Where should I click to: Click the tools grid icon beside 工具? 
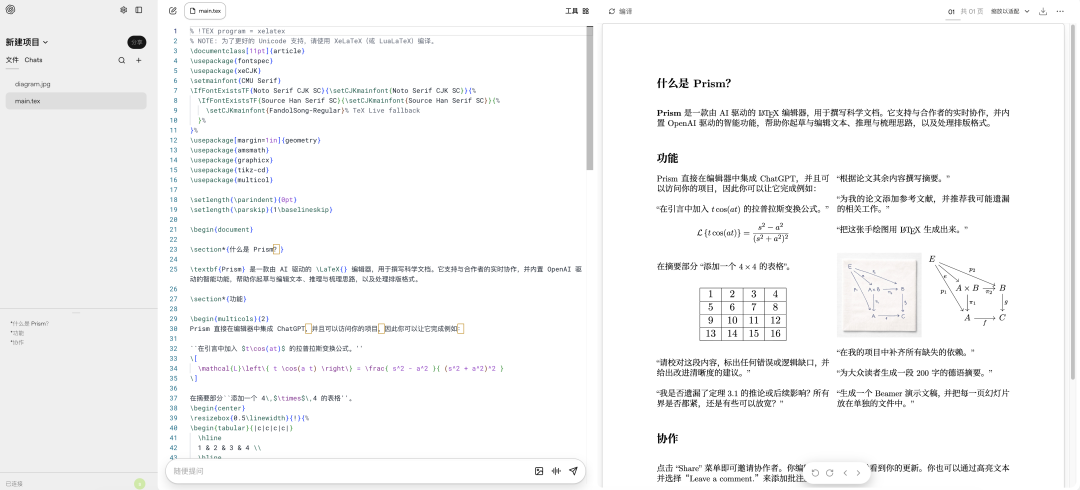tap(585, 11)
